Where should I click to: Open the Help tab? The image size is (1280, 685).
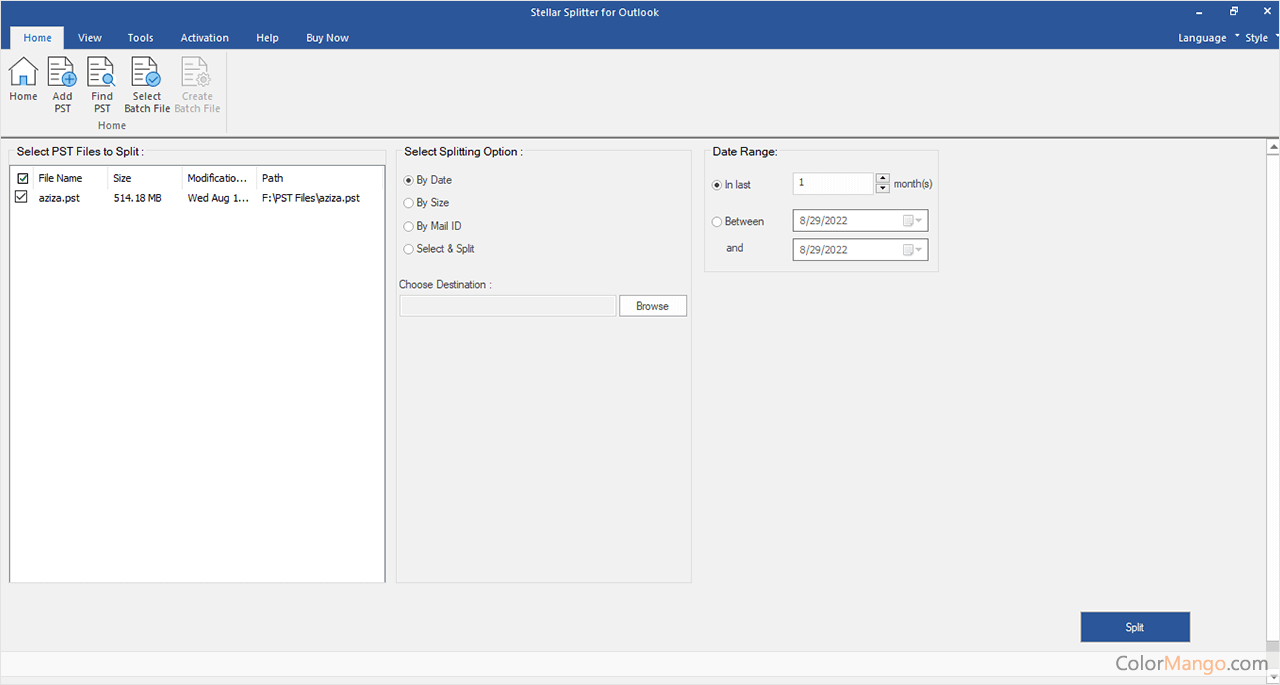[x=267, y=38]
